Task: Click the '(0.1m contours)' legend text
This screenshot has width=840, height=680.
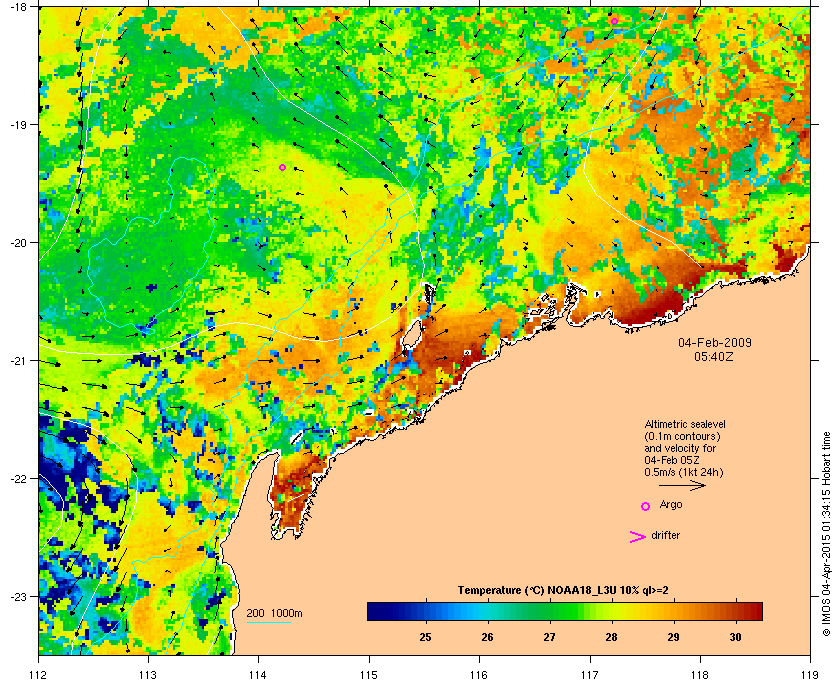Action: pyautogui.click(x=681, y=436)
